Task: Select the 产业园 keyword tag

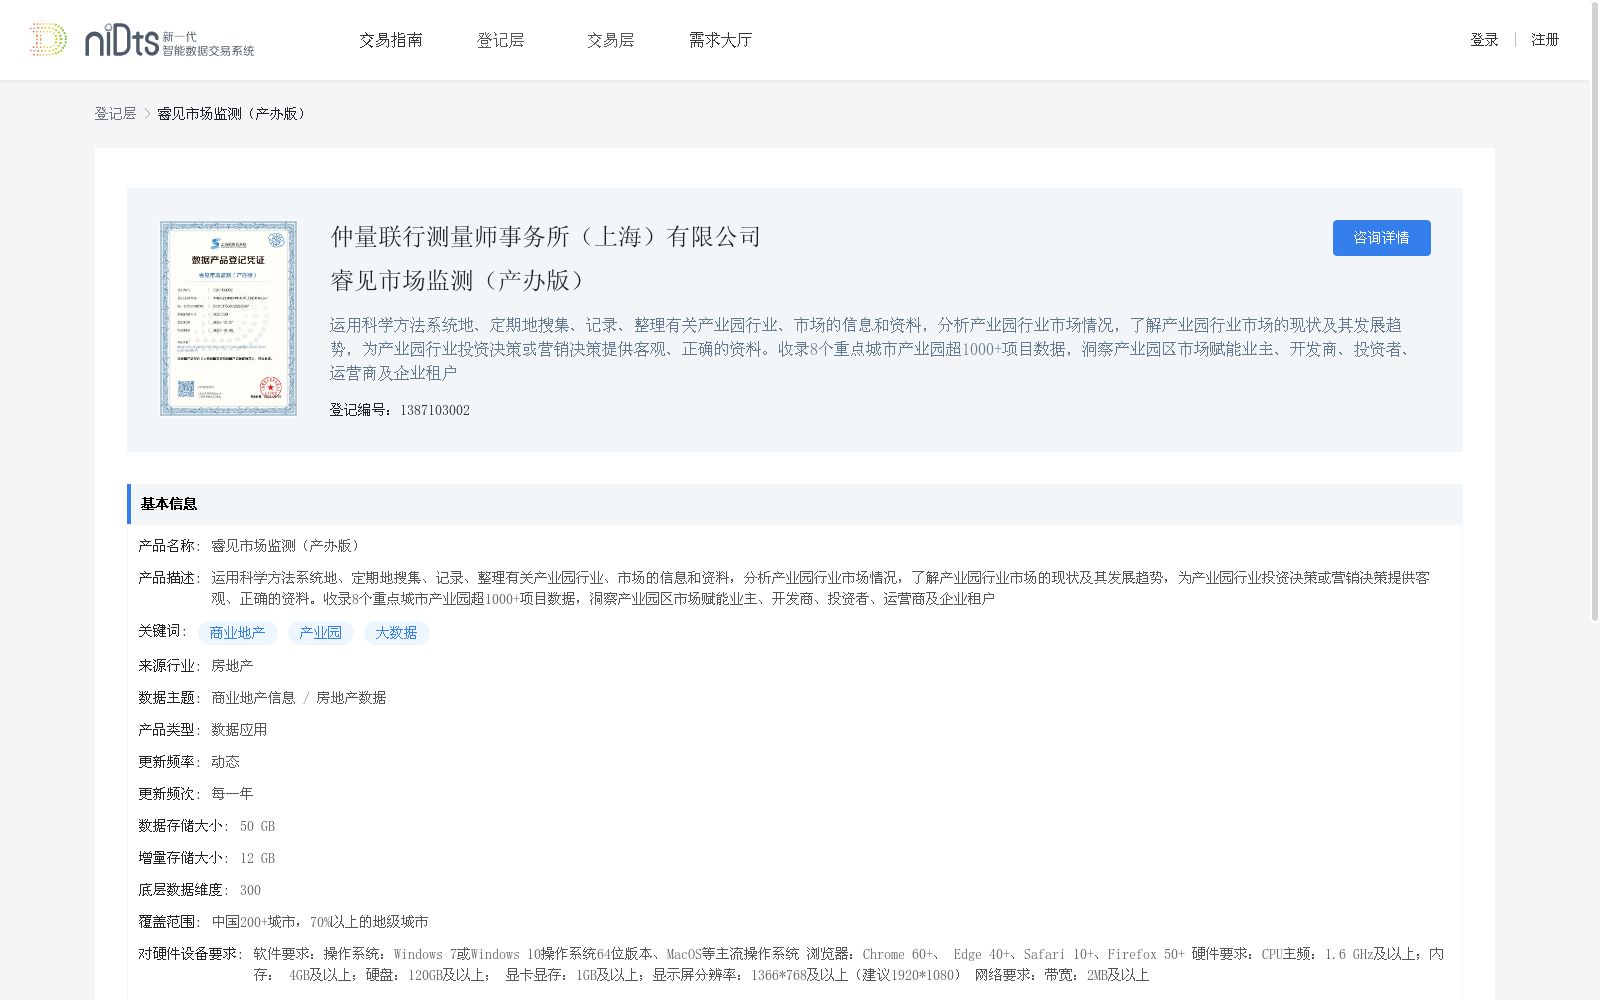Action: (321, 633)
